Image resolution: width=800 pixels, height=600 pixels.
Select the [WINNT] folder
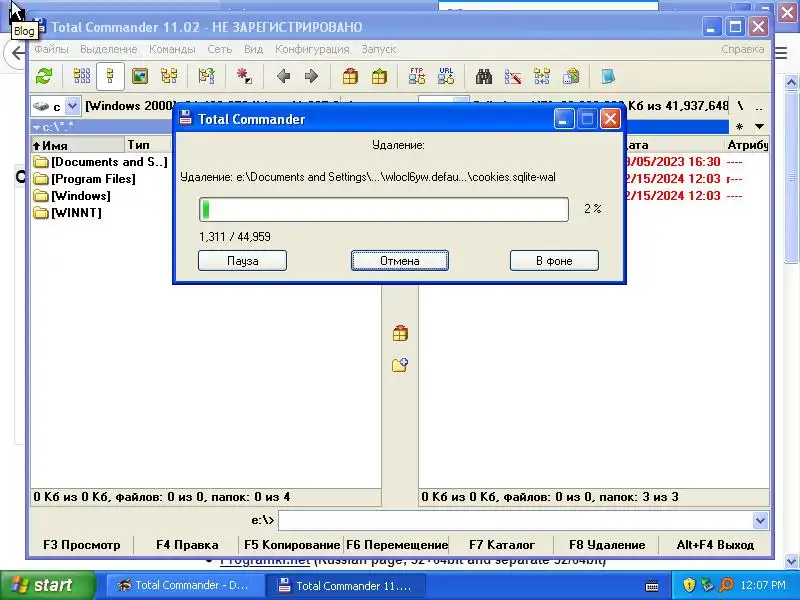tap(68, 212)
